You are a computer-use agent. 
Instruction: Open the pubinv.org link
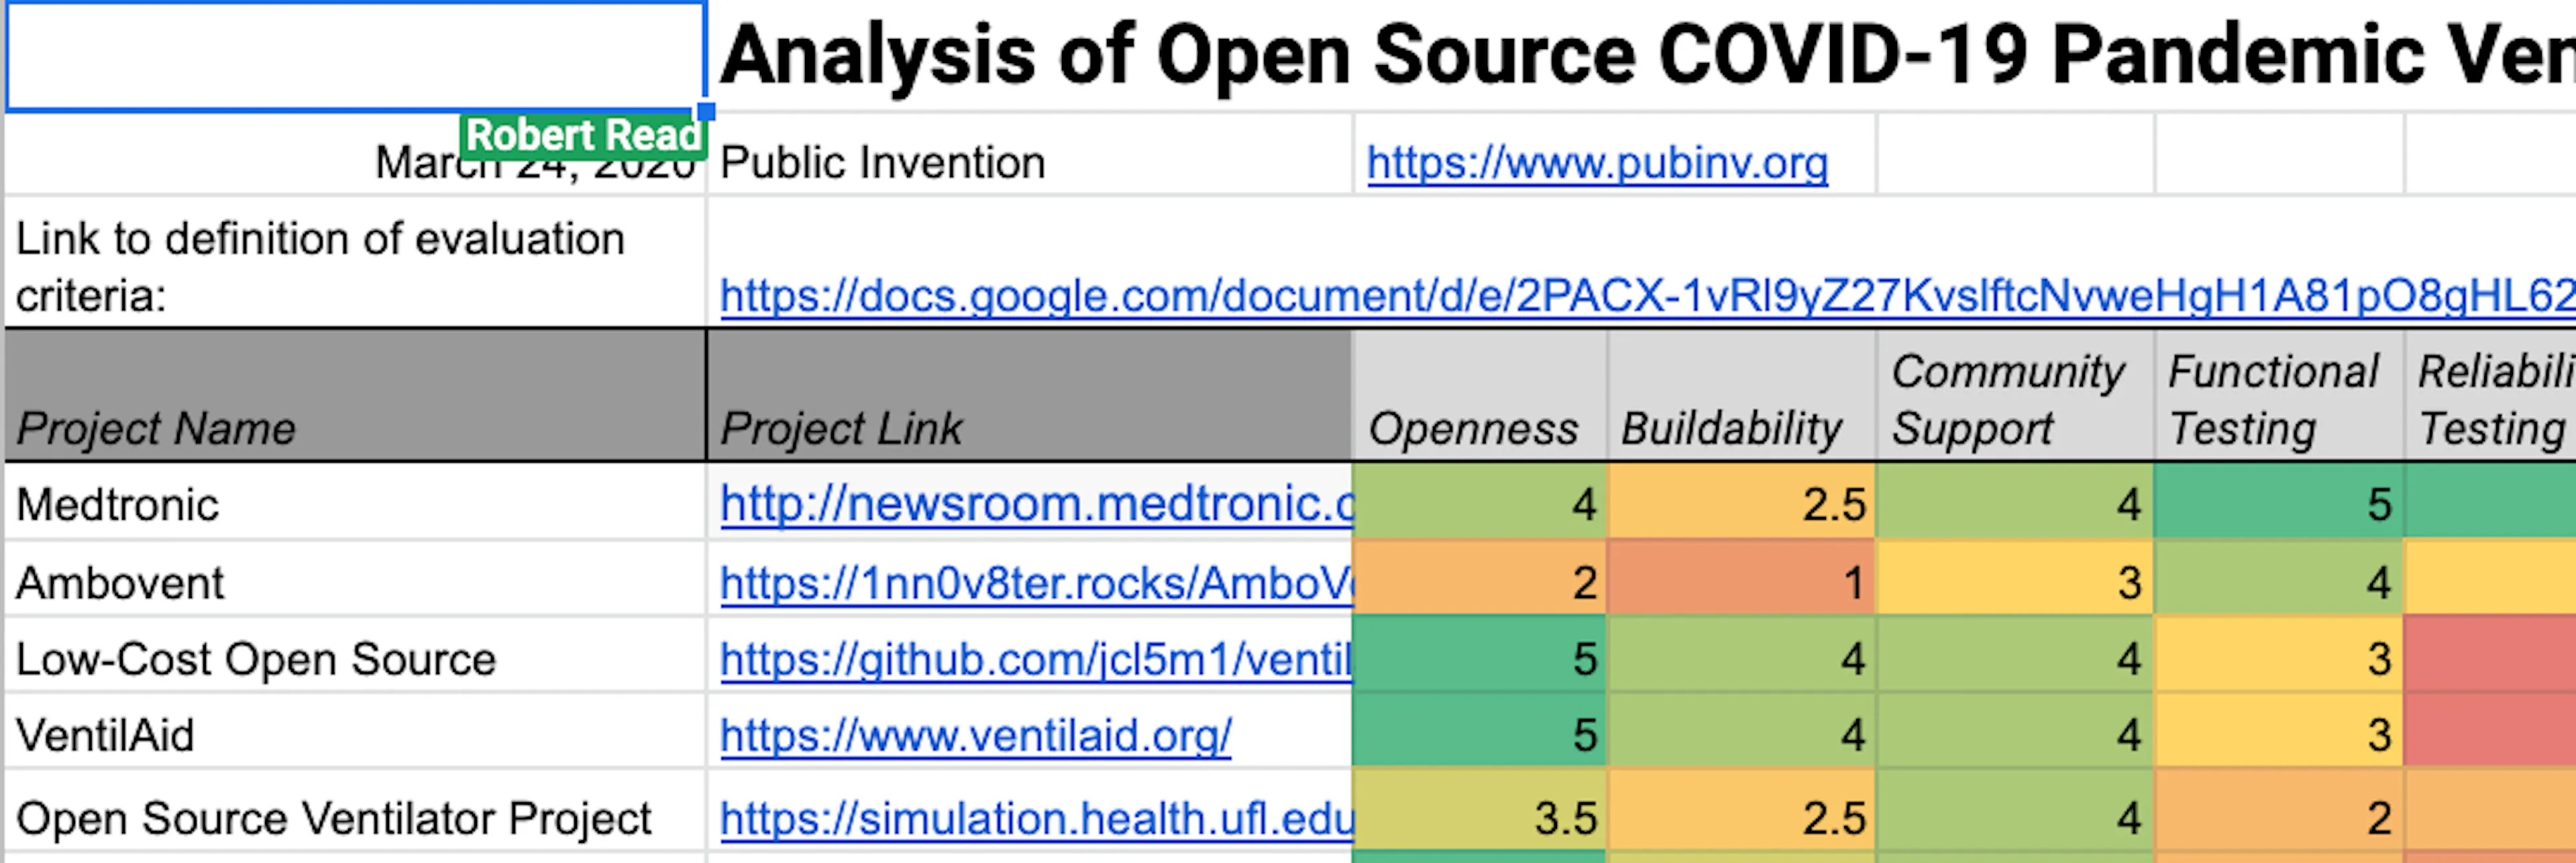tap(1597, 163)
